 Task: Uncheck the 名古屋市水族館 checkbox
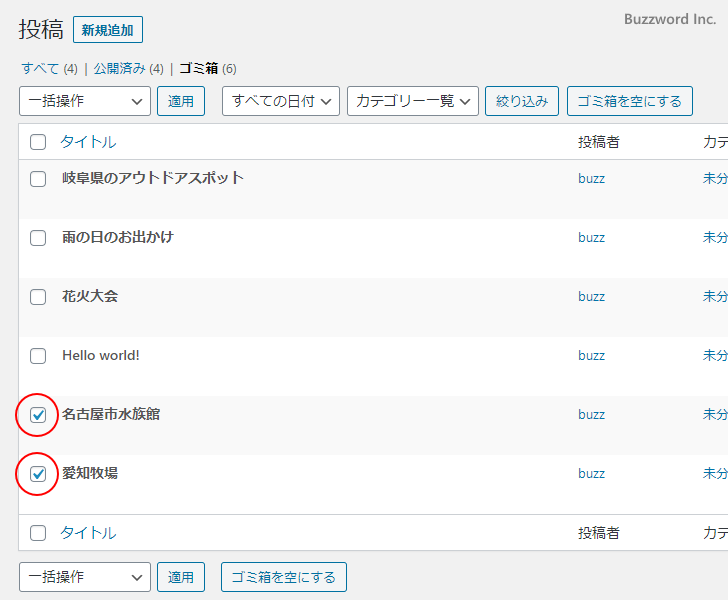pyautogui.click(x=38, y=415)
